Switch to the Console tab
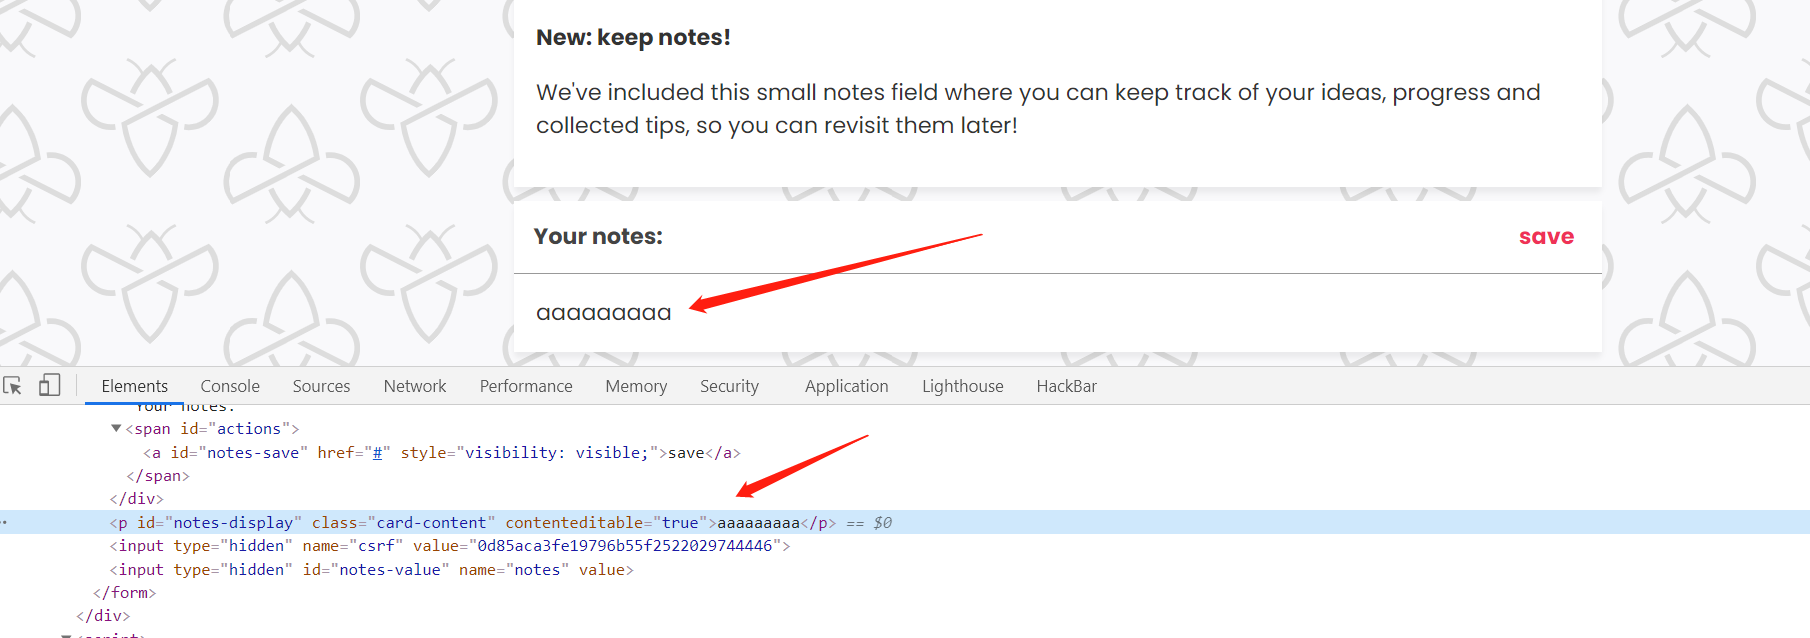This screenshot has height=638, width=1810. click(230, 386)
